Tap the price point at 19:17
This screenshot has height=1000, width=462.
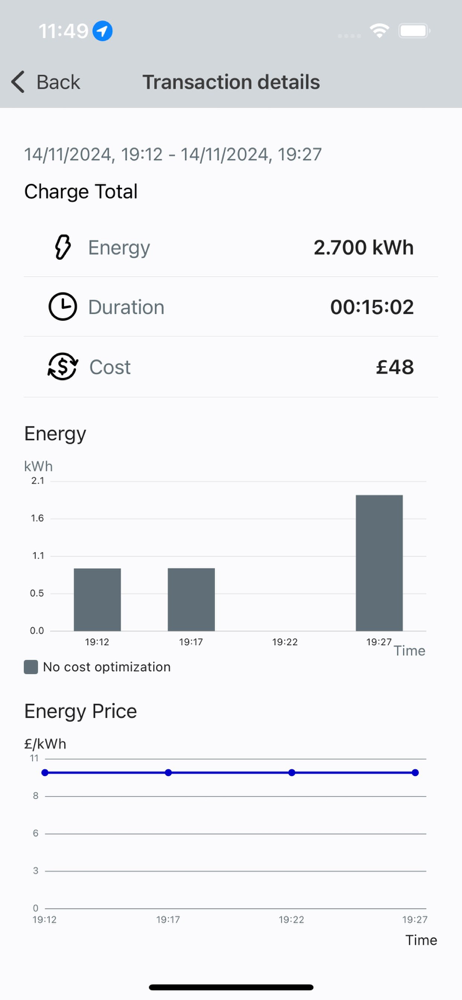168,772
